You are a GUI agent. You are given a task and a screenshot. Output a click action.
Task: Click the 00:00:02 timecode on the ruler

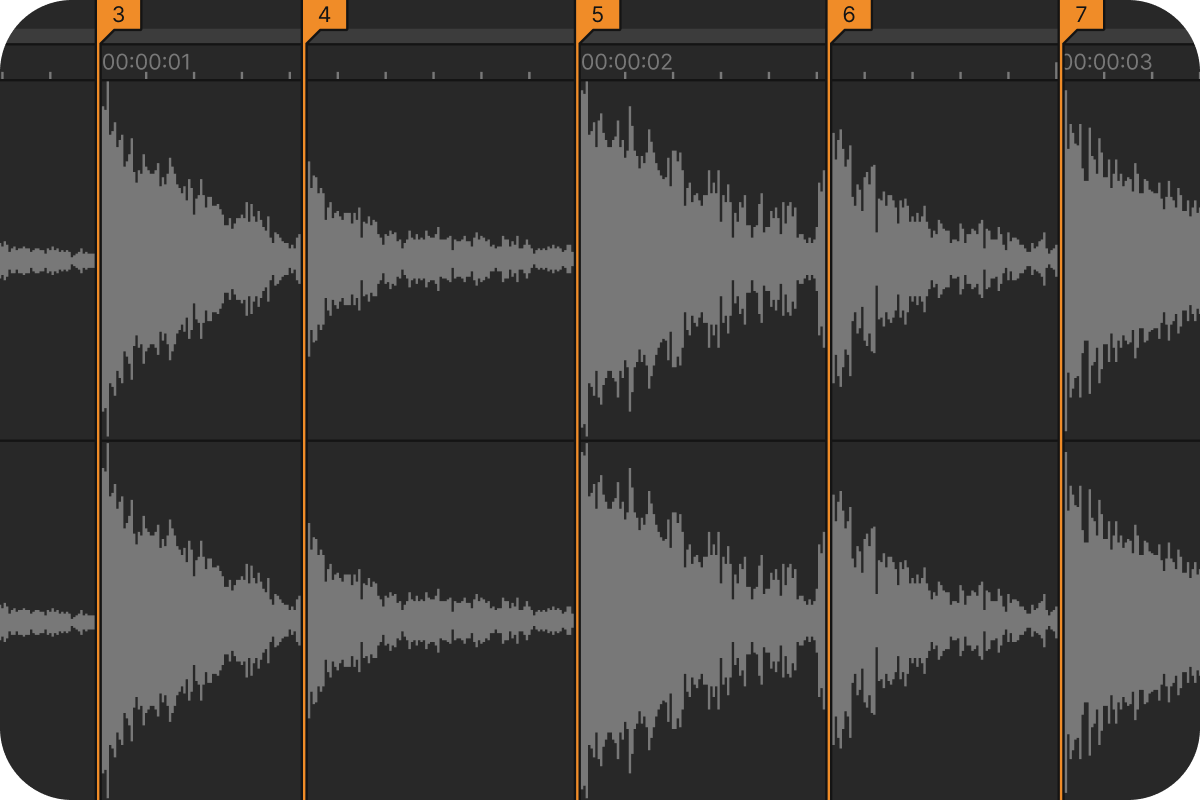click(x=627, y=62)
